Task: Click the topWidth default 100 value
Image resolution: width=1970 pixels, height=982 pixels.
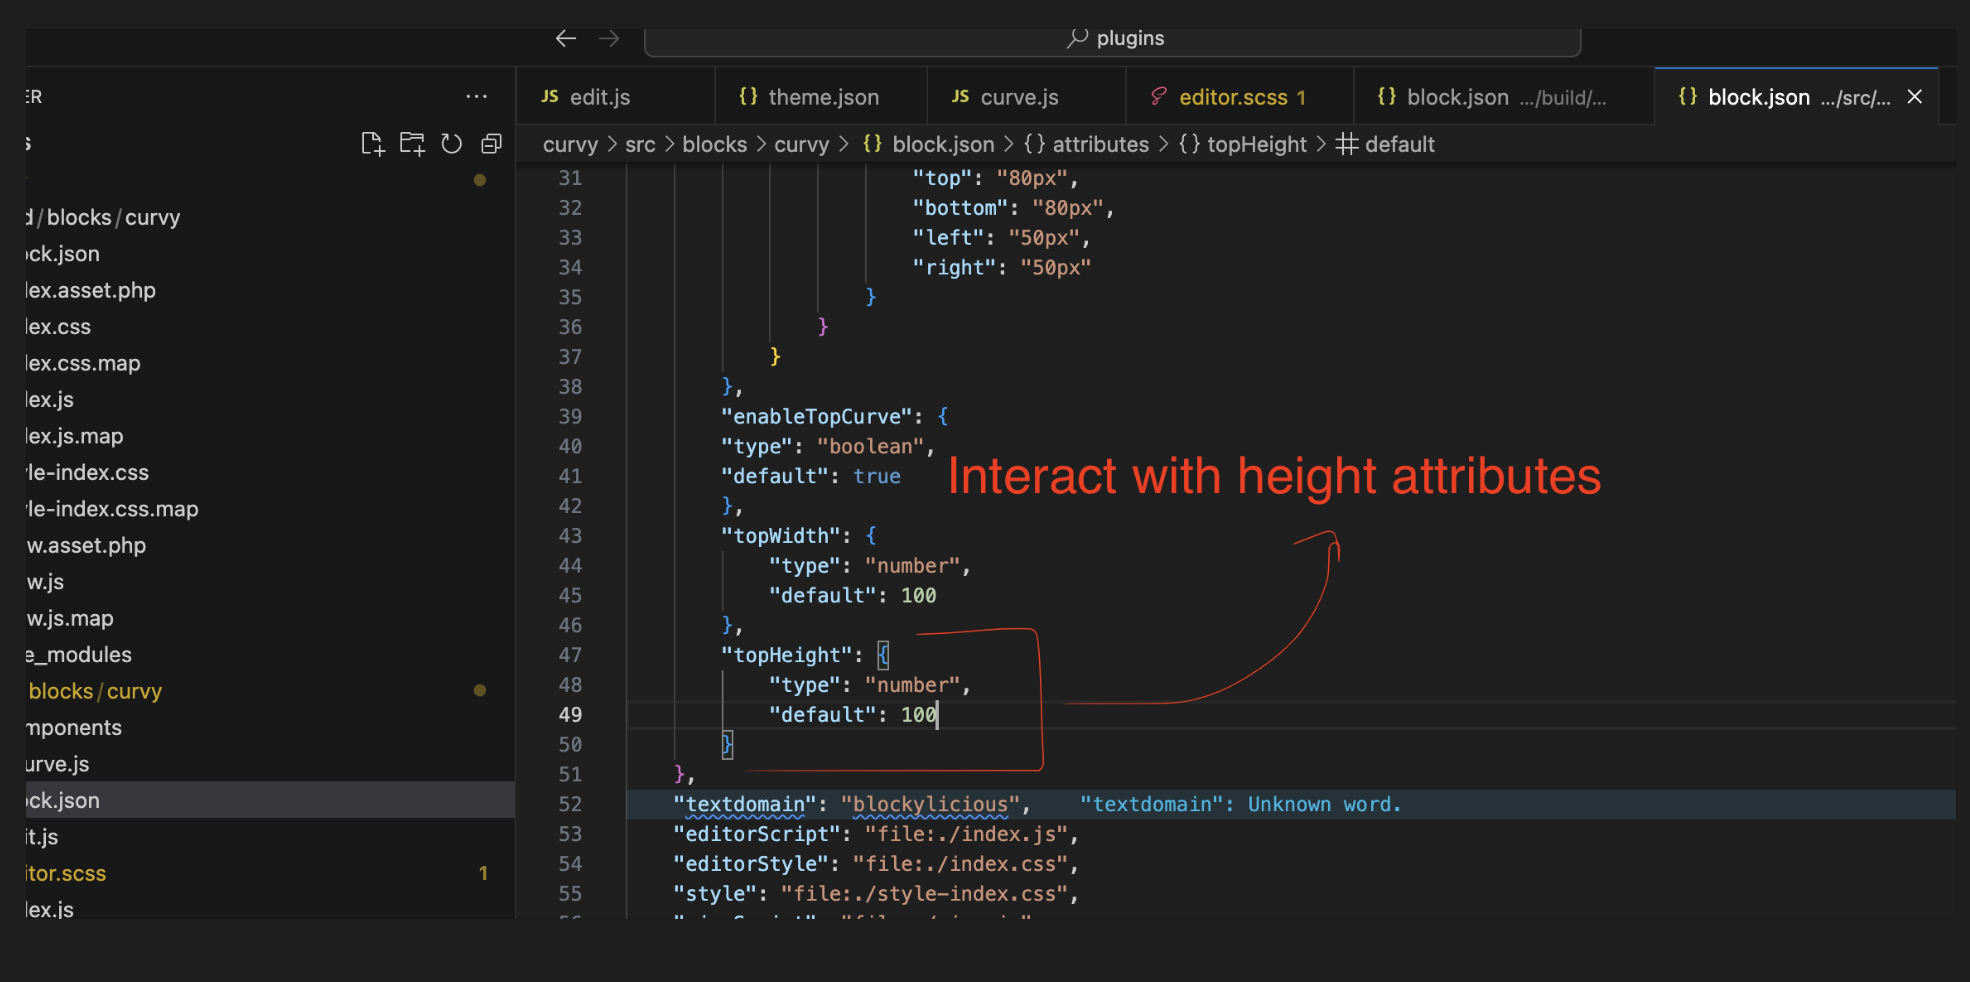Action: pyautogui.click(x=918, y=596)
